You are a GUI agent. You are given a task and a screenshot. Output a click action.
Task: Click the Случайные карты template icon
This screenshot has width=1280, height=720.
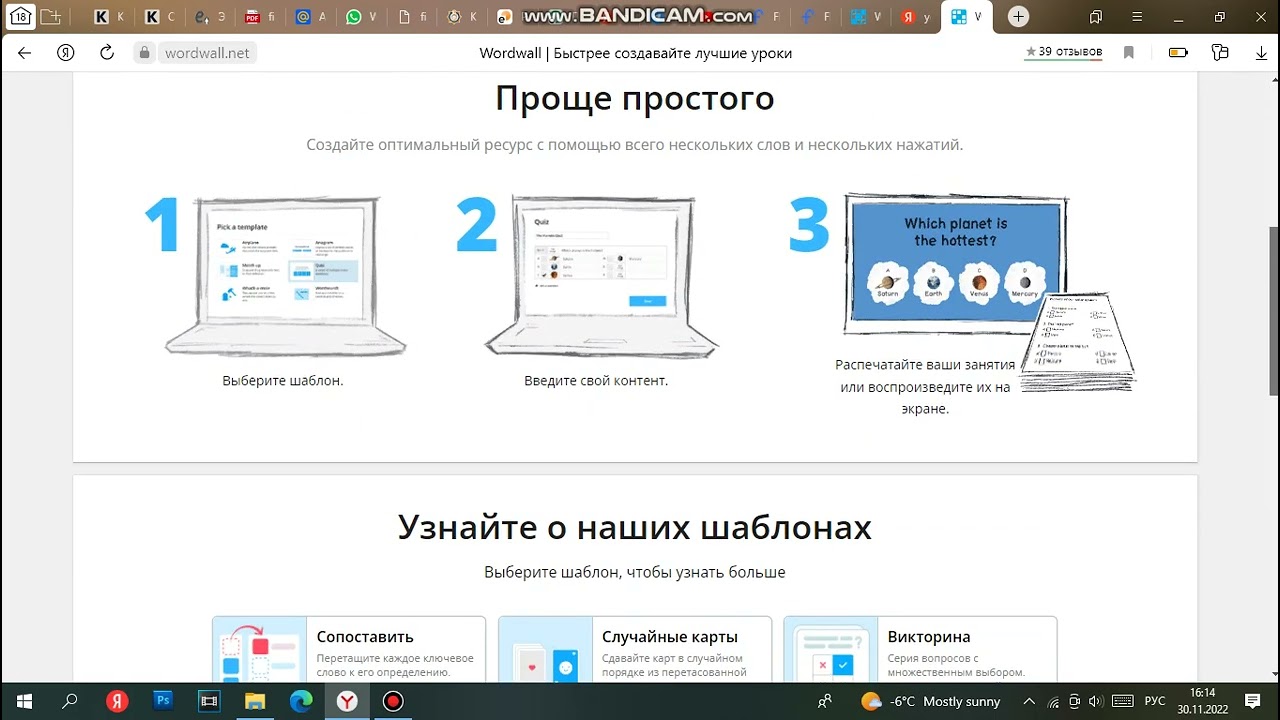545,650
